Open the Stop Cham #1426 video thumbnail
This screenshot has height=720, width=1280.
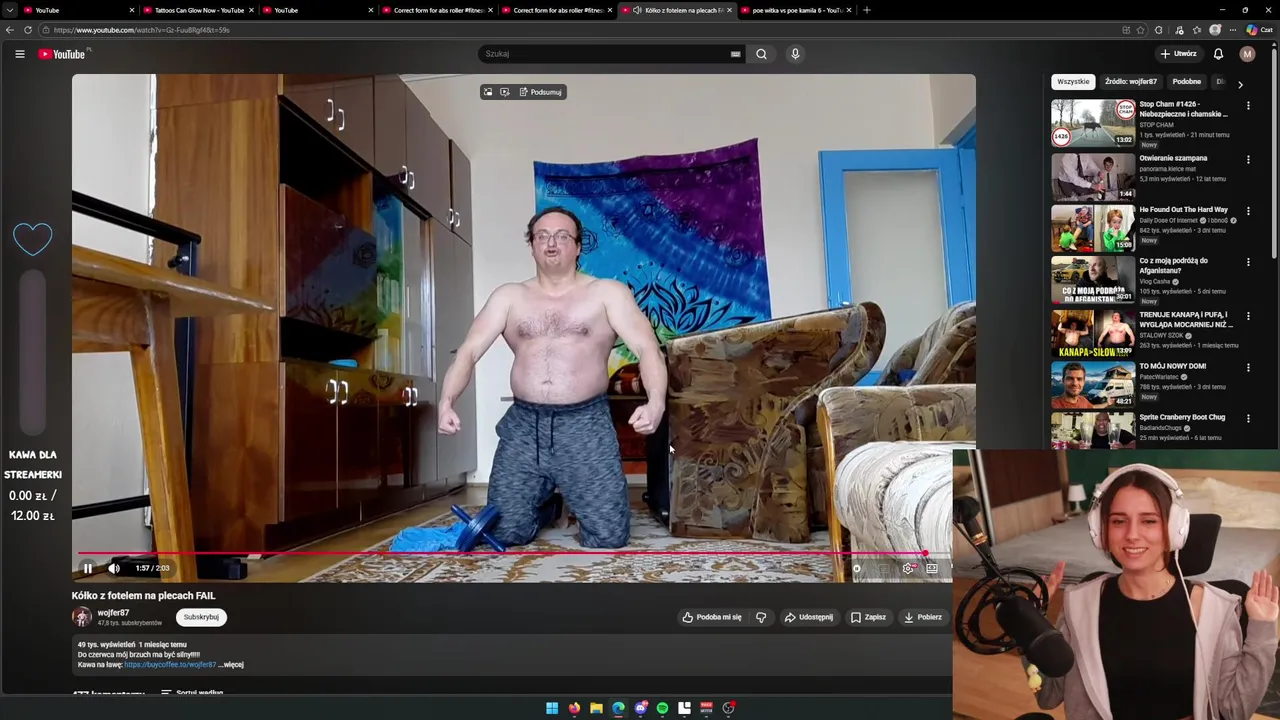click(1093, 123)
